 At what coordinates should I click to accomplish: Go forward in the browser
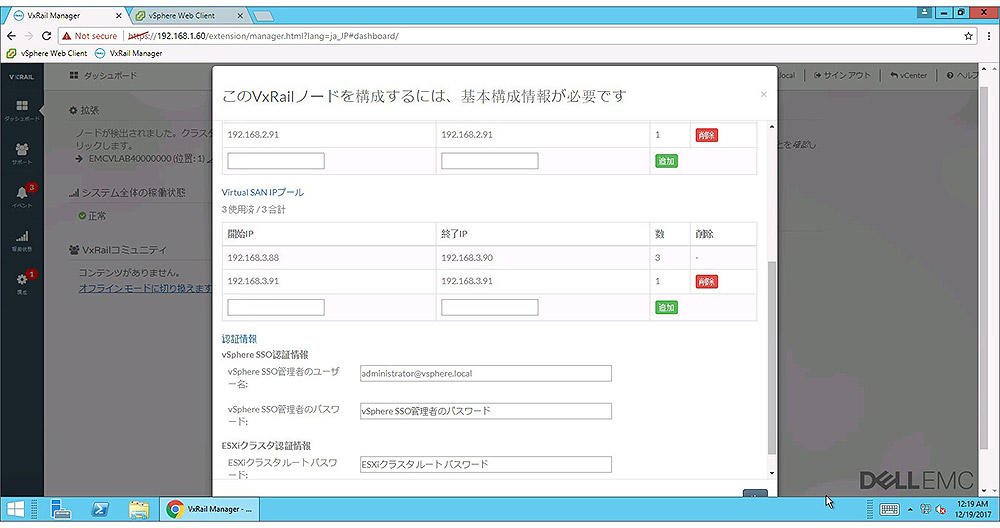(29, 36)
